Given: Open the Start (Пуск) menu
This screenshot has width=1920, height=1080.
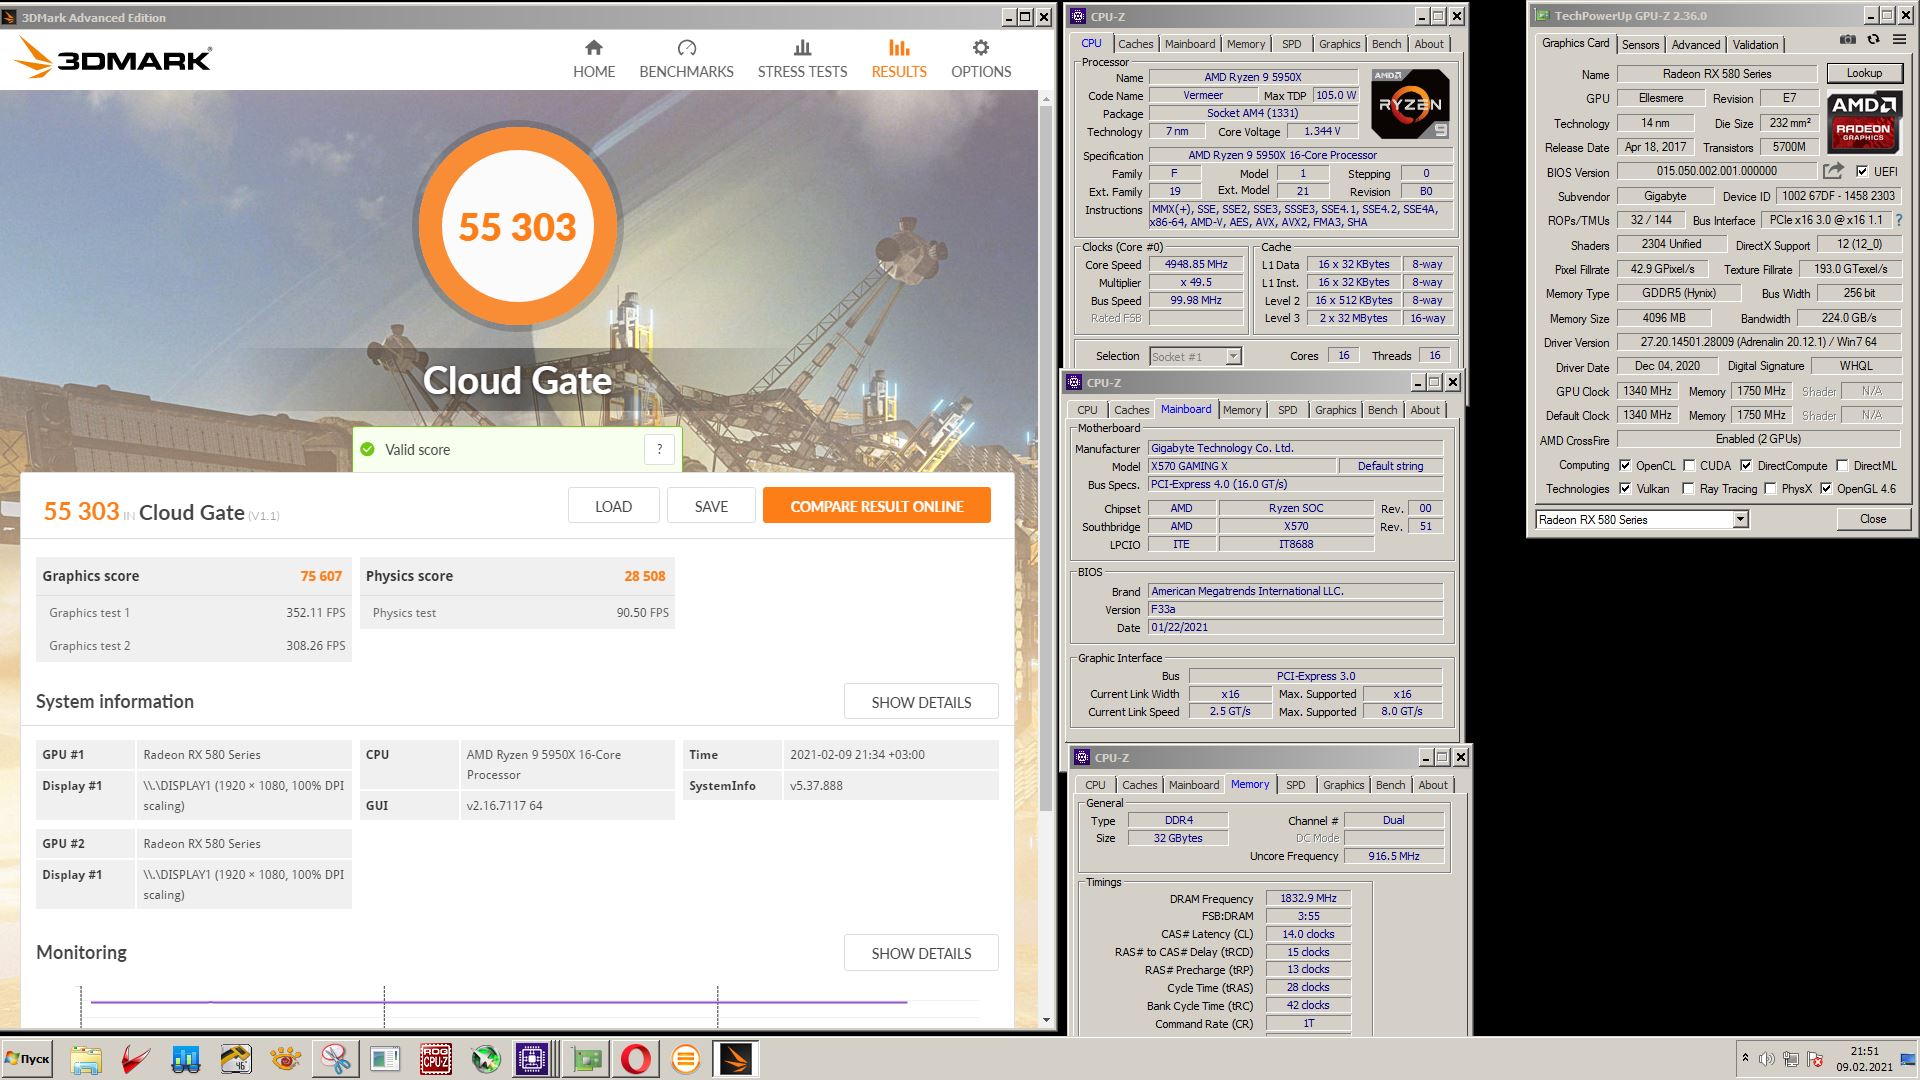Looking at the screenshot, I should pos(27,1059).
